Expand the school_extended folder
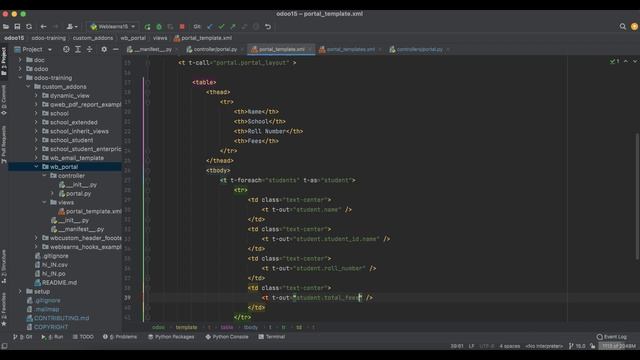Viewport: 640px width, 360px height. click(36, 122)
